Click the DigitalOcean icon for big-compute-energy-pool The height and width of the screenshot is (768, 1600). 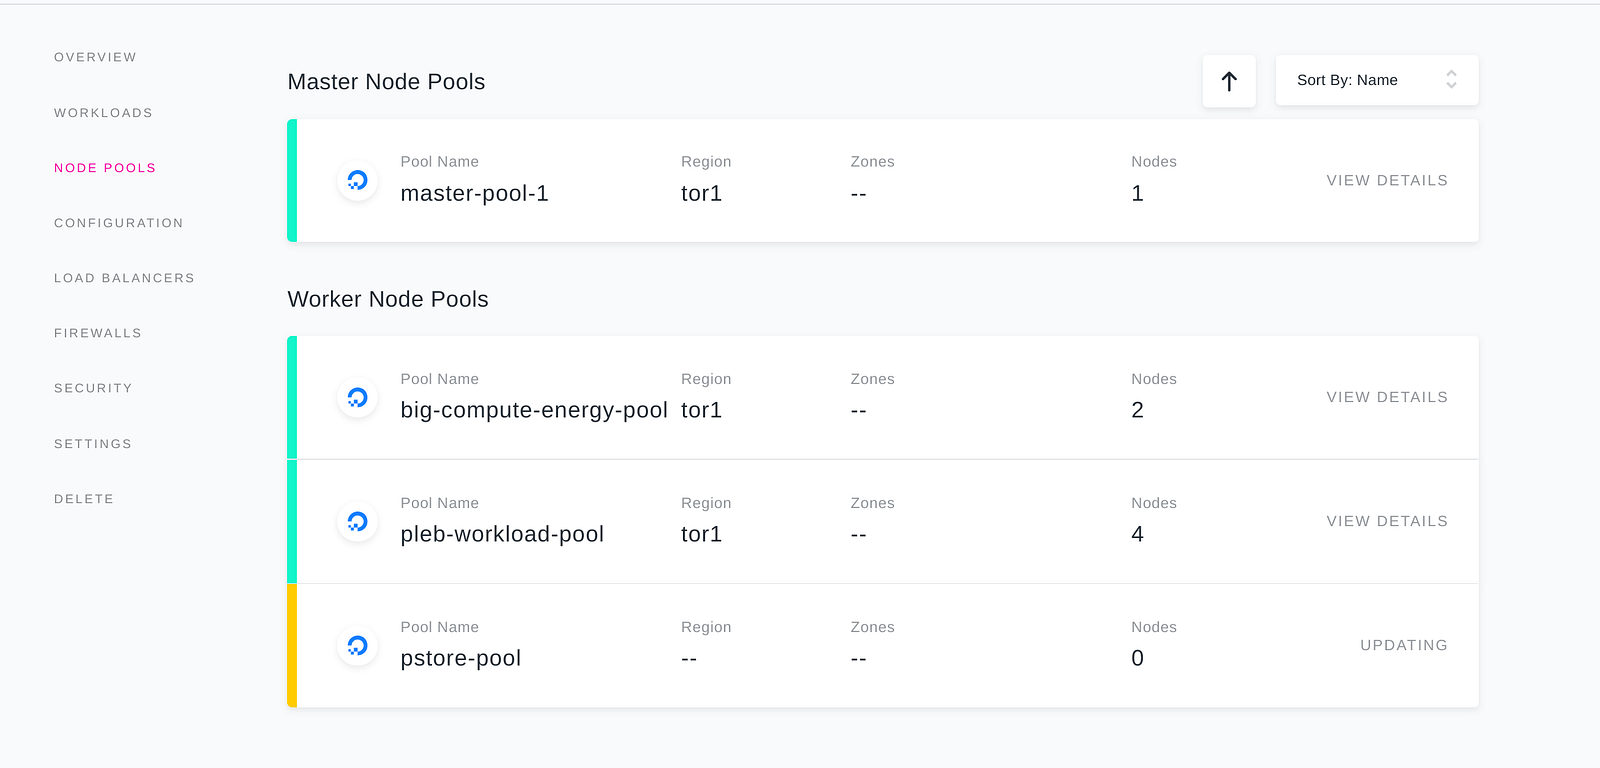[357, 398]
